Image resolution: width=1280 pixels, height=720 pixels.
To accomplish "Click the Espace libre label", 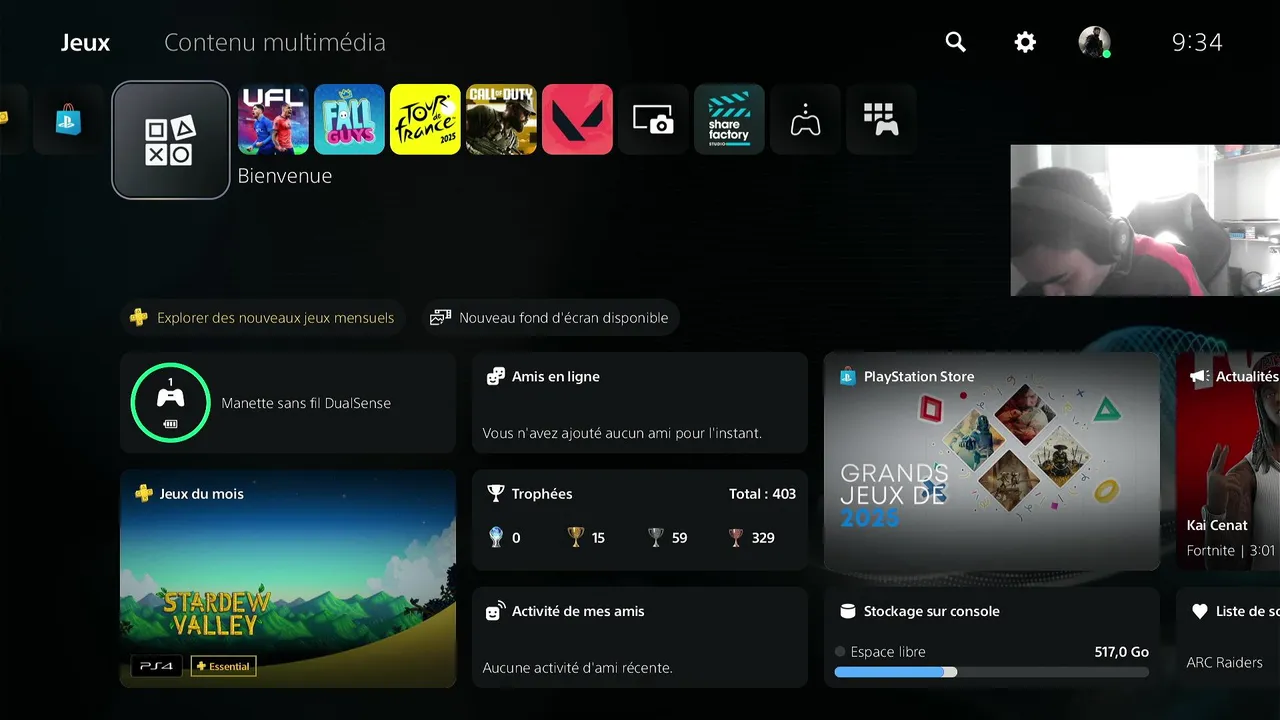I will [888, 652].
